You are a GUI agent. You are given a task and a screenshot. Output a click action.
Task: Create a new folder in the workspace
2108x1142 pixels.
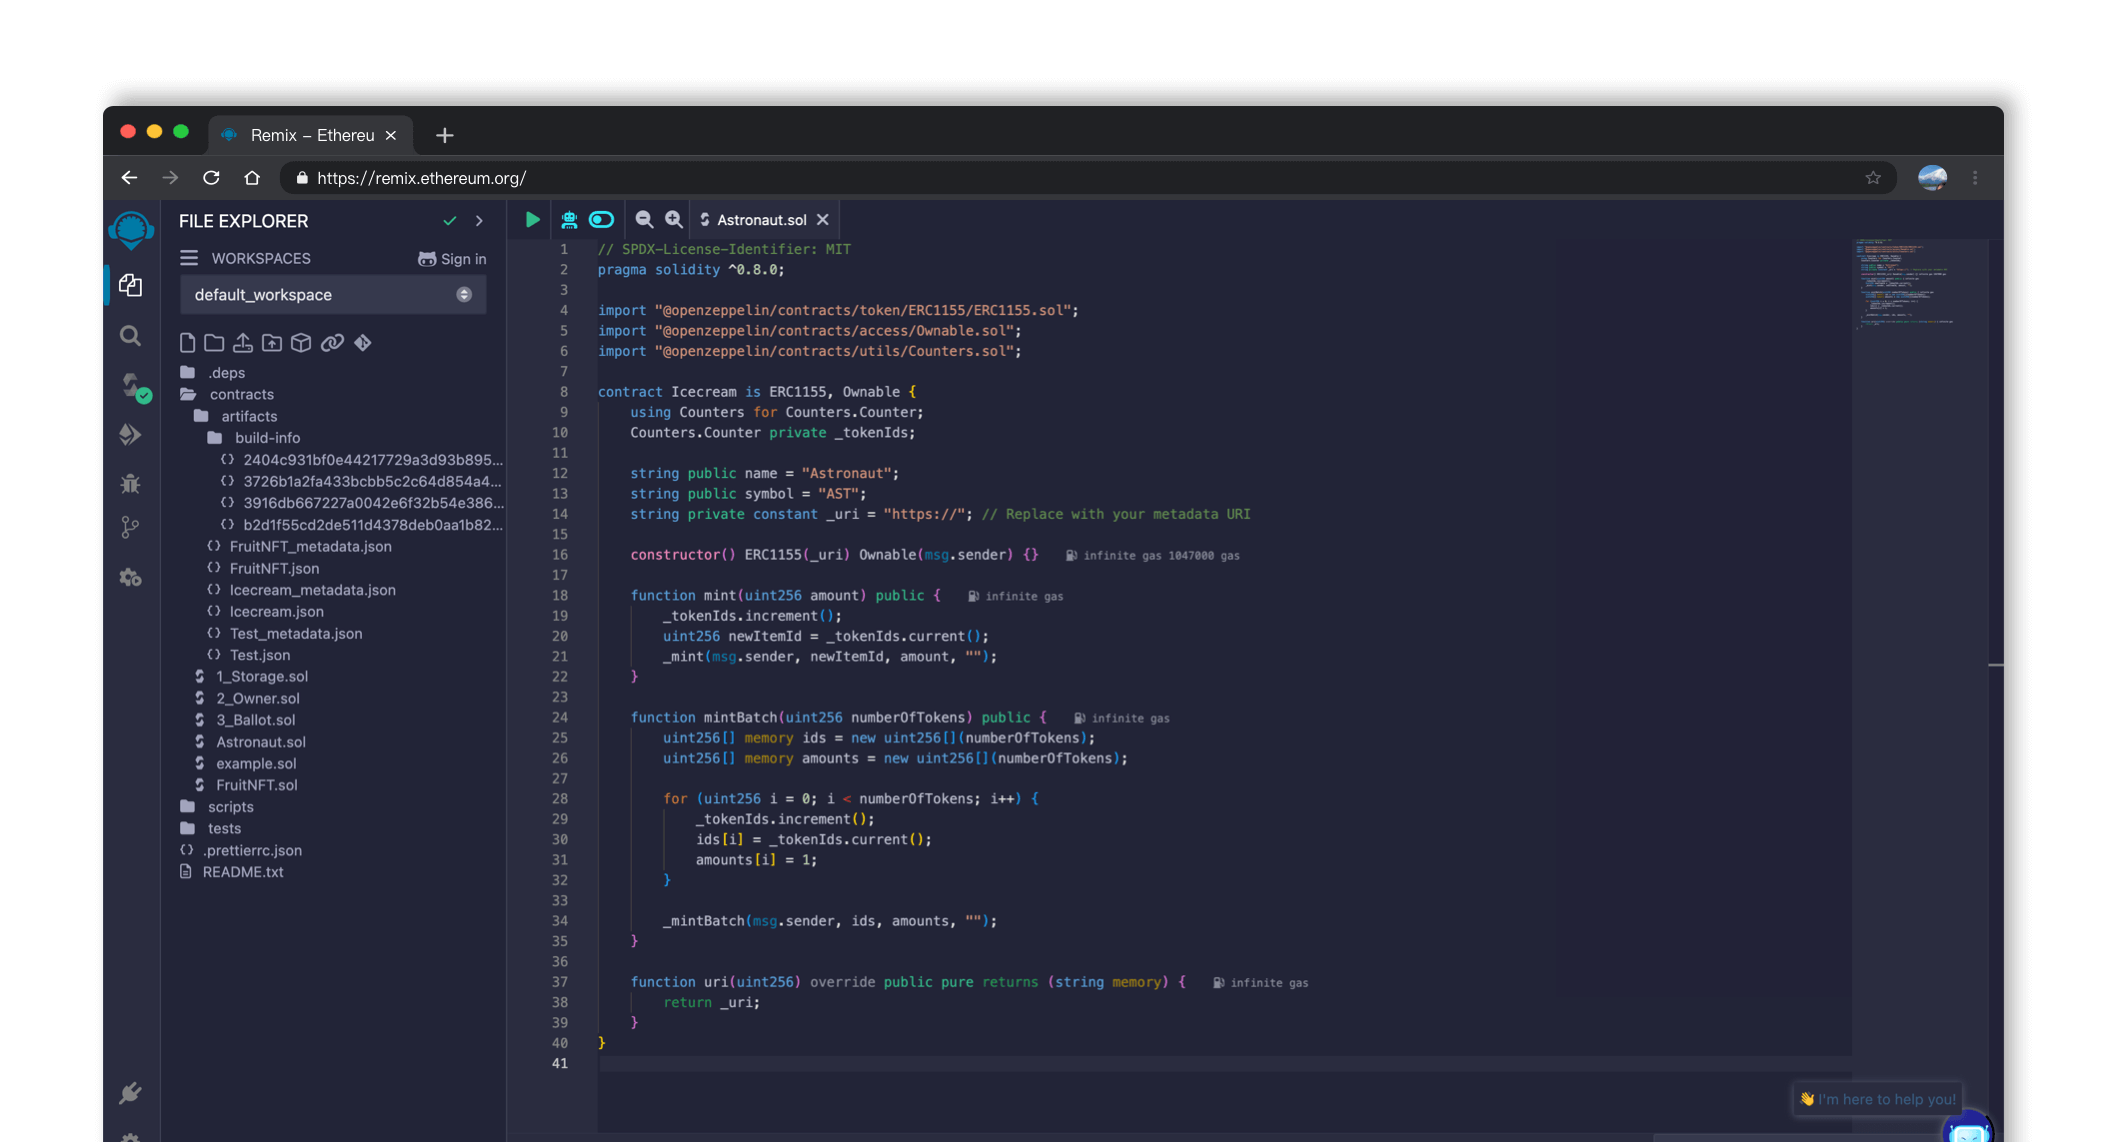[x=213, y=342]
